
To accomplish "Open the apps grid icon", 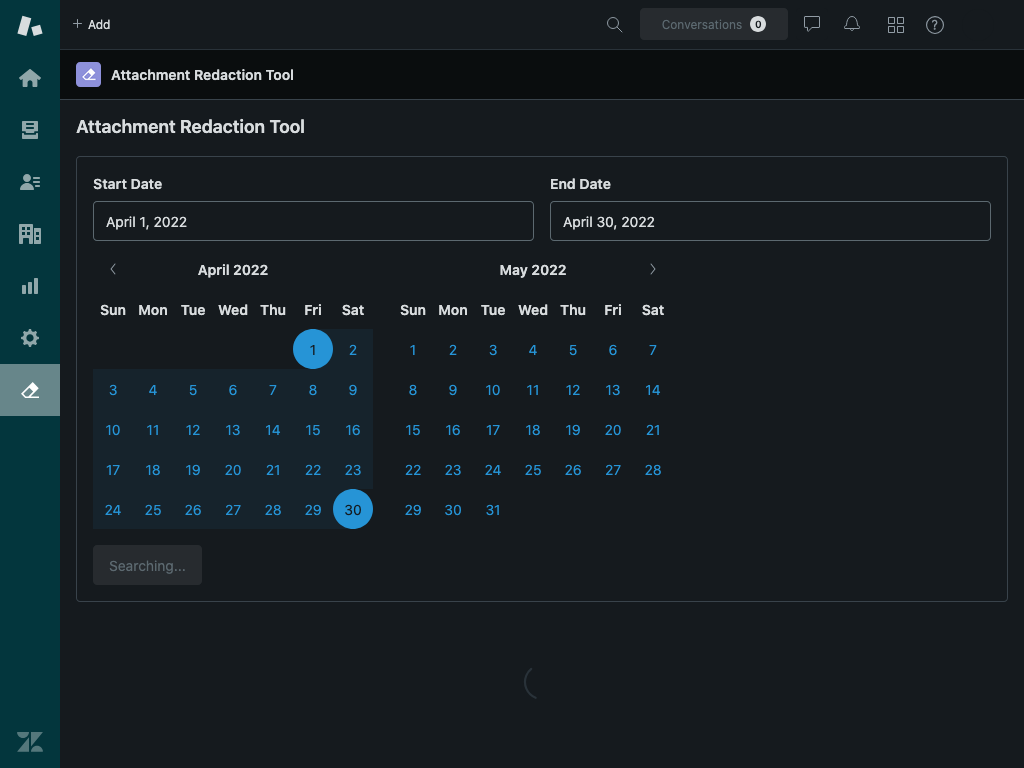I will point(896,24).
